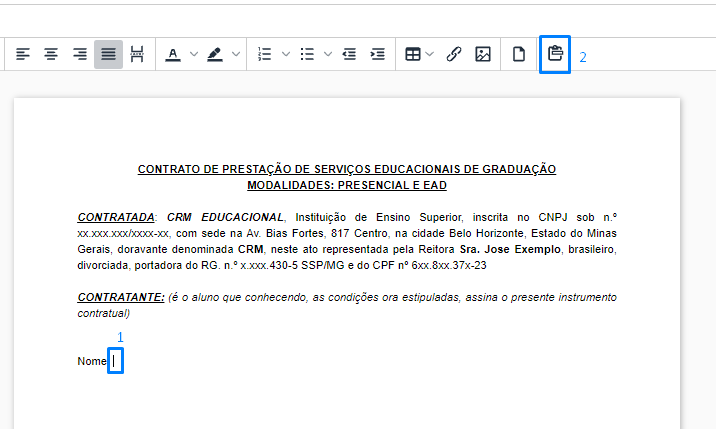Click the bold name Sra. Jose Exemplo
The image size is (716, 429).
coord(510,249)
